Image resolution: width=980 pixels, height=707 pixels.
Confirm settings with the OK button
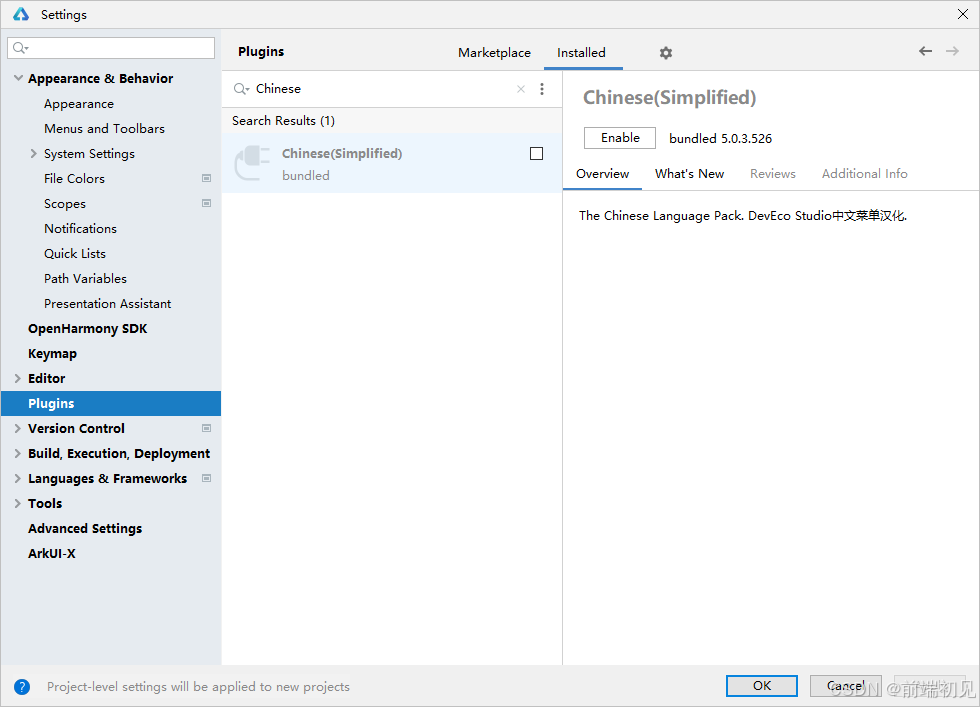(x=762, y=686)
